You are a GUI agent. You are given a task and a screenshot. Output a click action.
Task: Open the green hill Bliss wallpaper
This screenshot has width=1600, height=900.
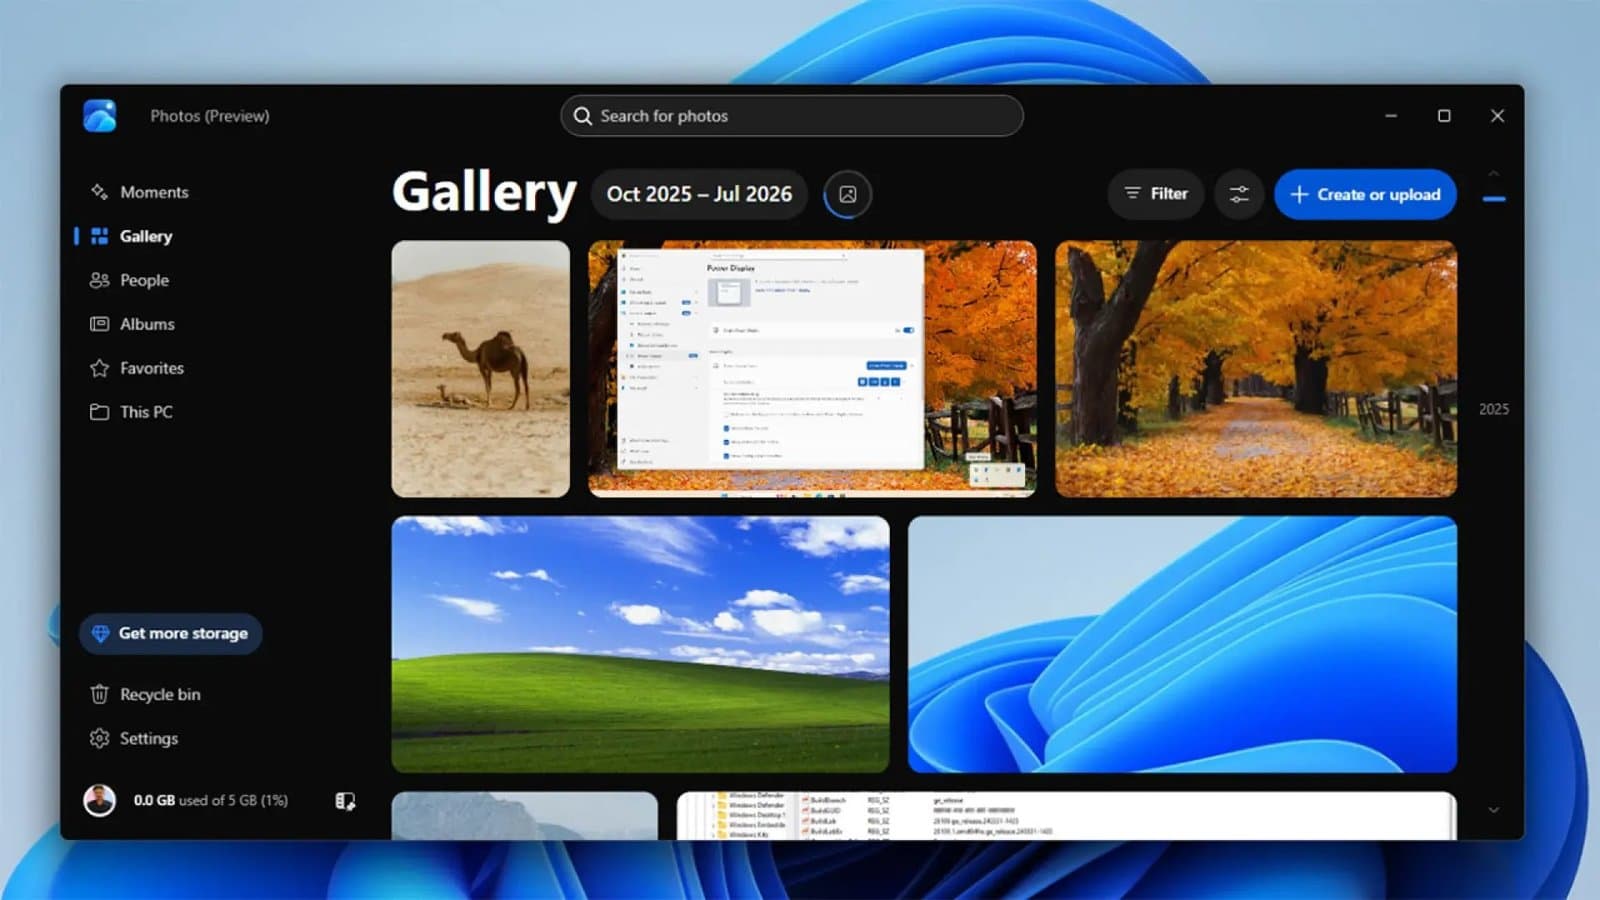pos(640,644)
